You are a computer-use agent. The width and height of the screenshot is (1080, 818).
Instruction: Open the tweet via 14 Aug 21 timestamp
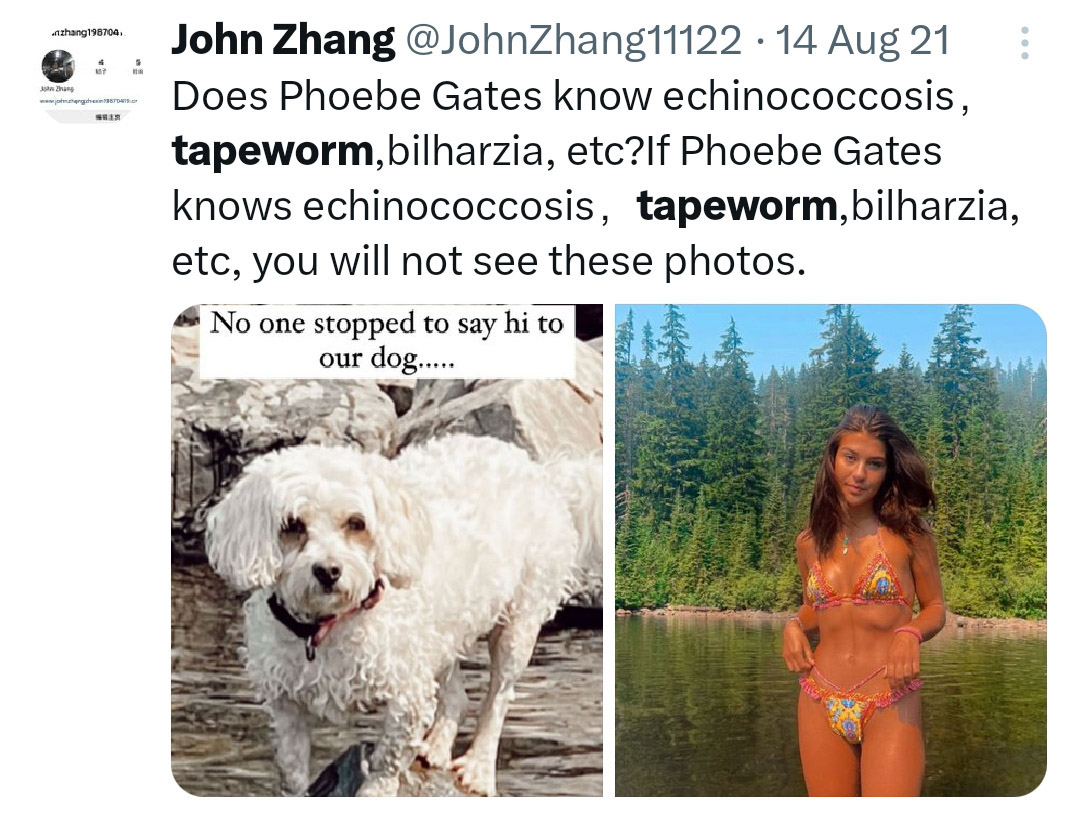pyautogui.click(x=862, y=41)
